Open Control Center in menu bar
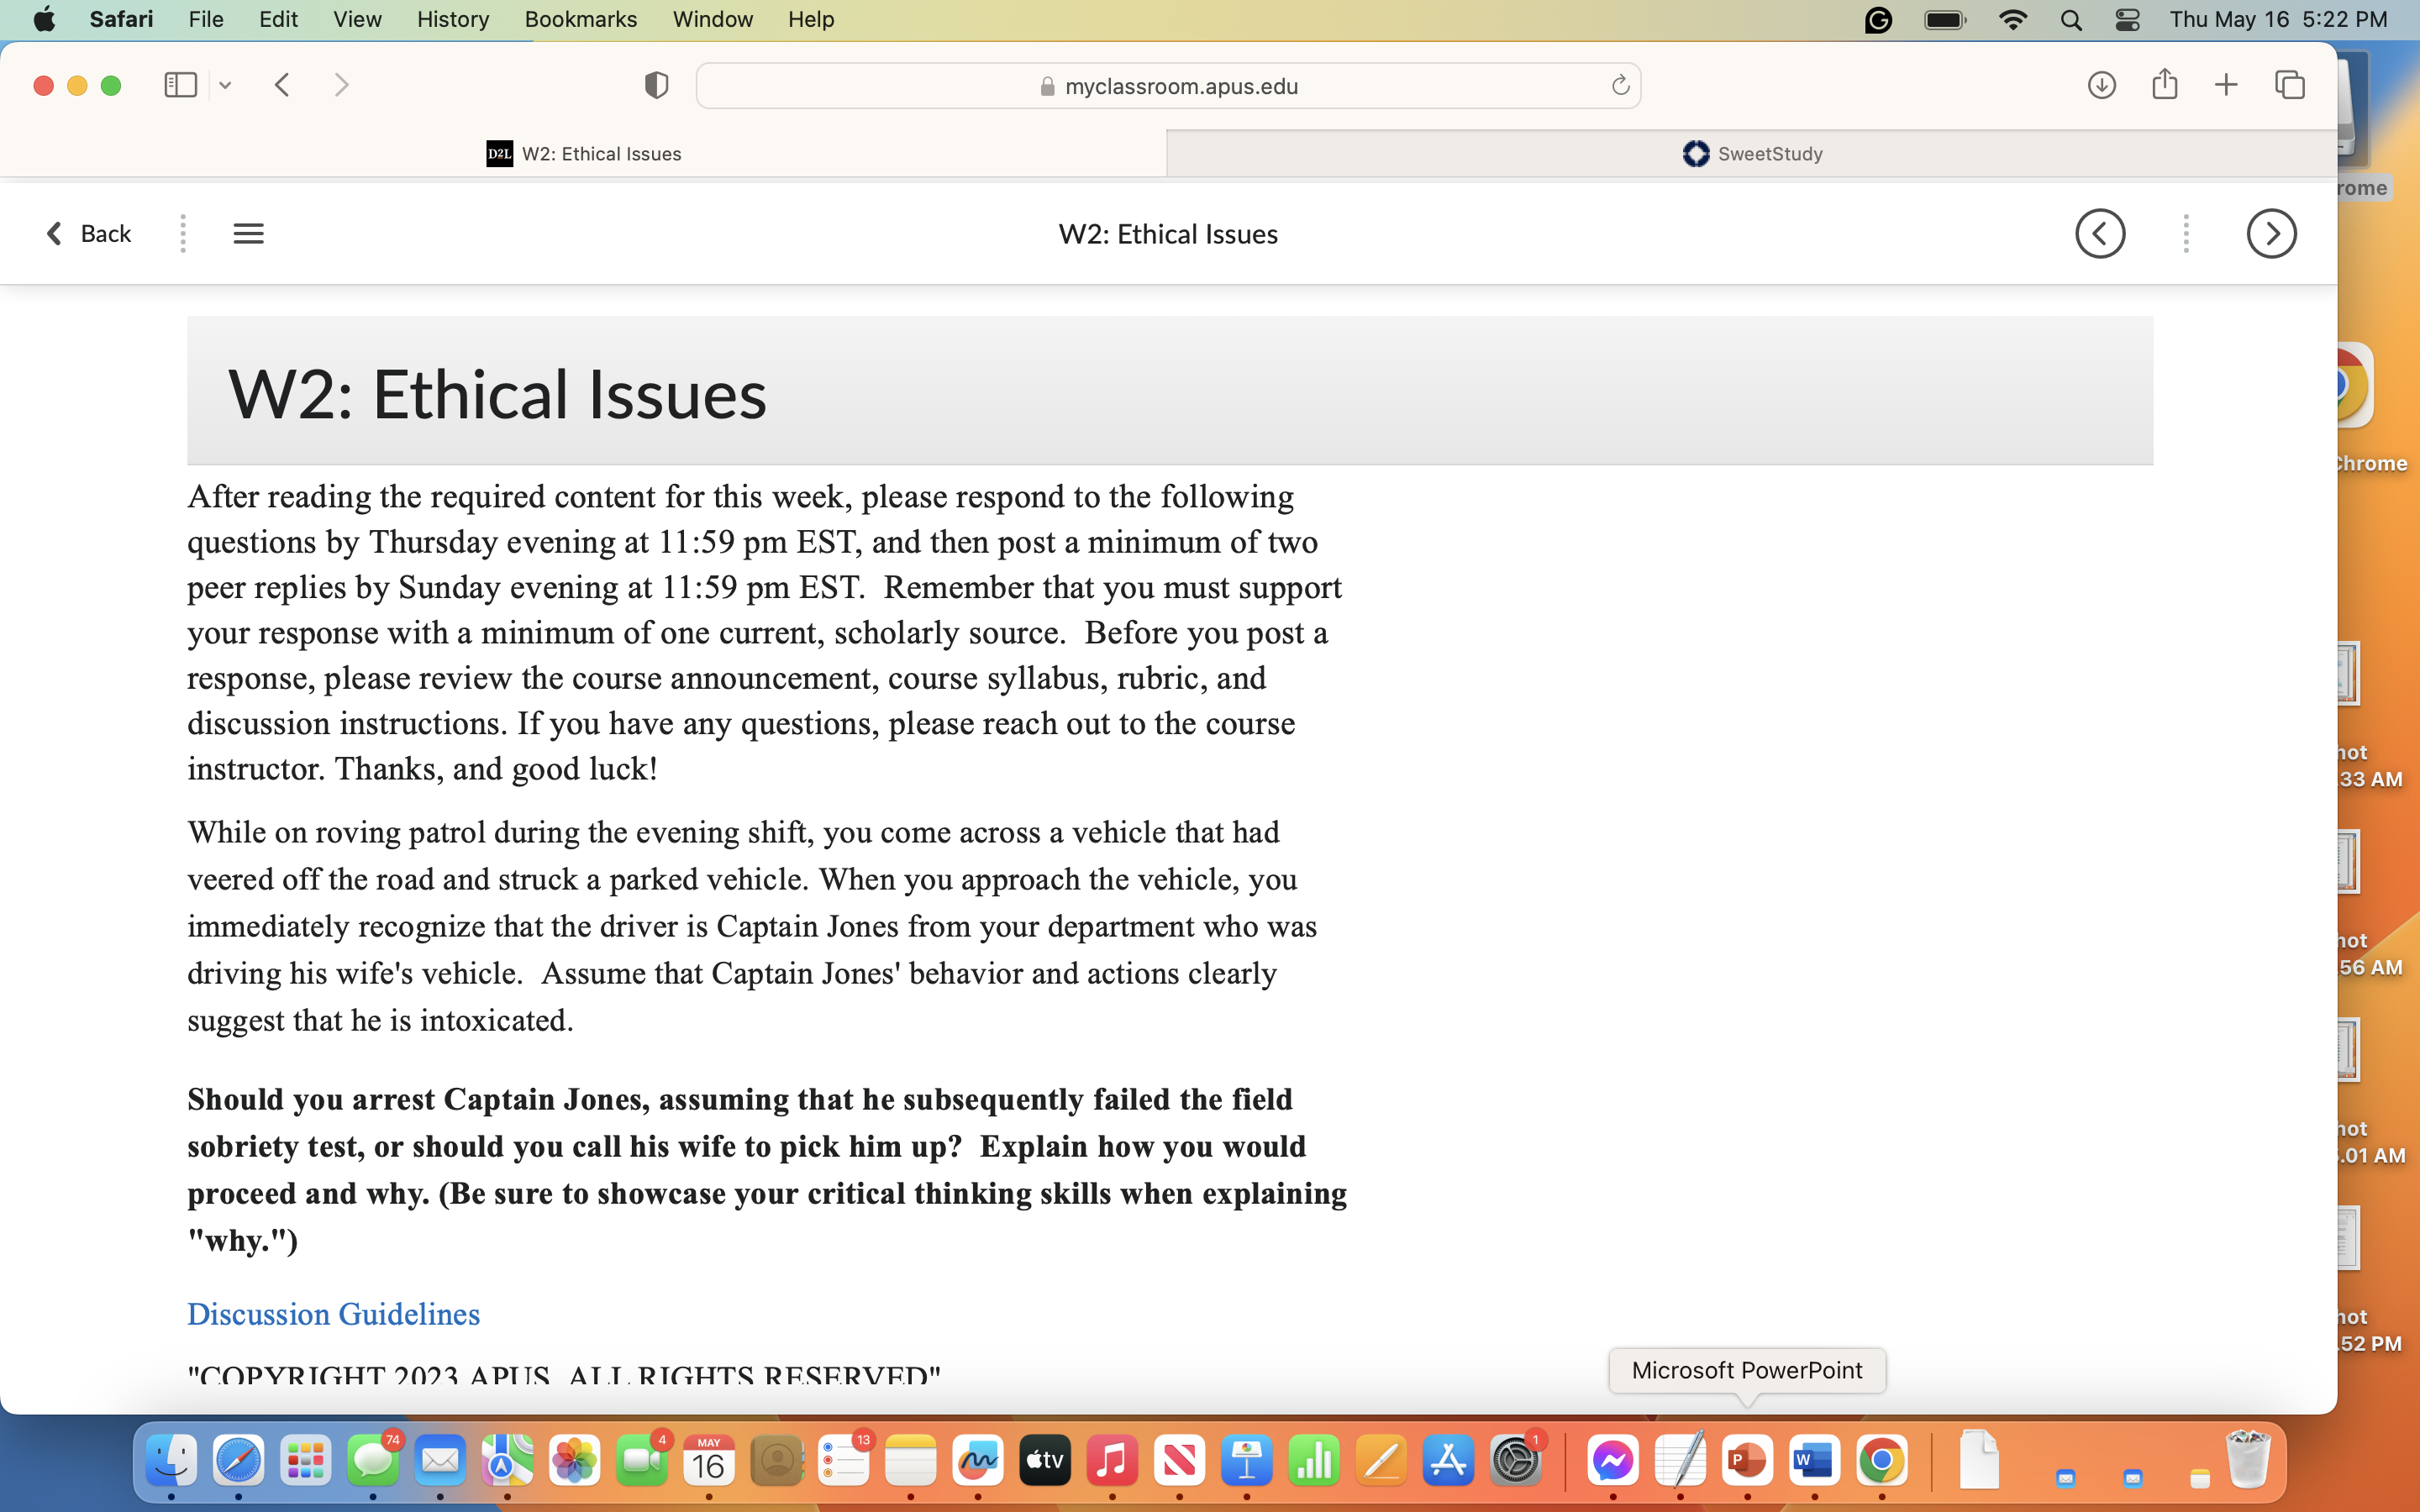Screen dimensions: 2420x1512 pos(2127,20)
